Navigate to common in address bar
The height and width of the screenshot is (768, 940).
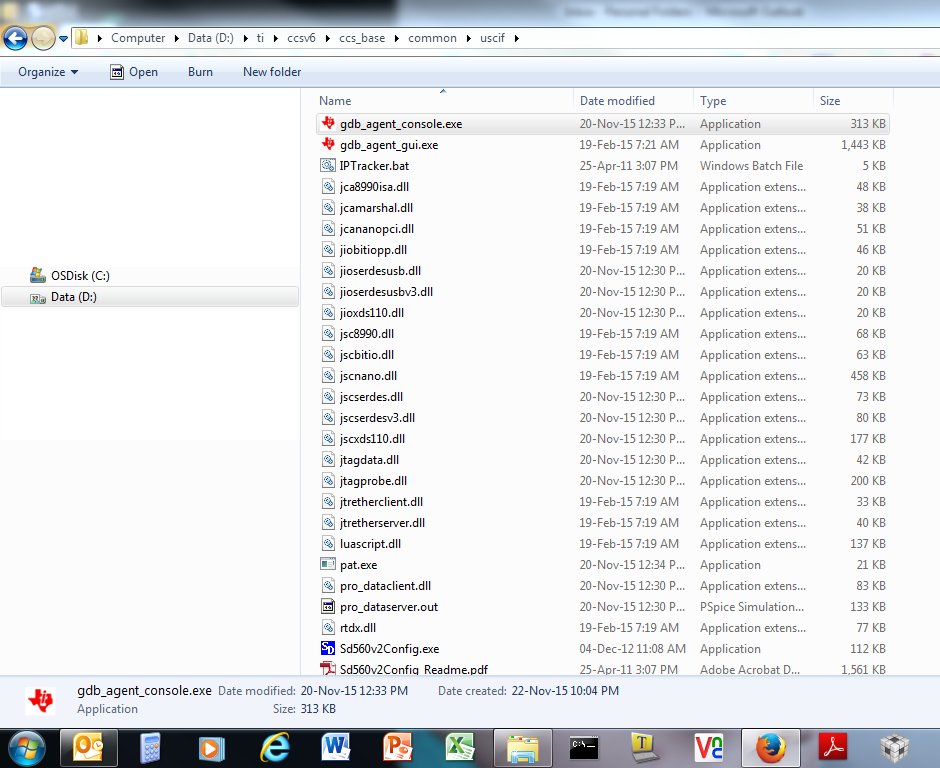click(x=432, y=38)
